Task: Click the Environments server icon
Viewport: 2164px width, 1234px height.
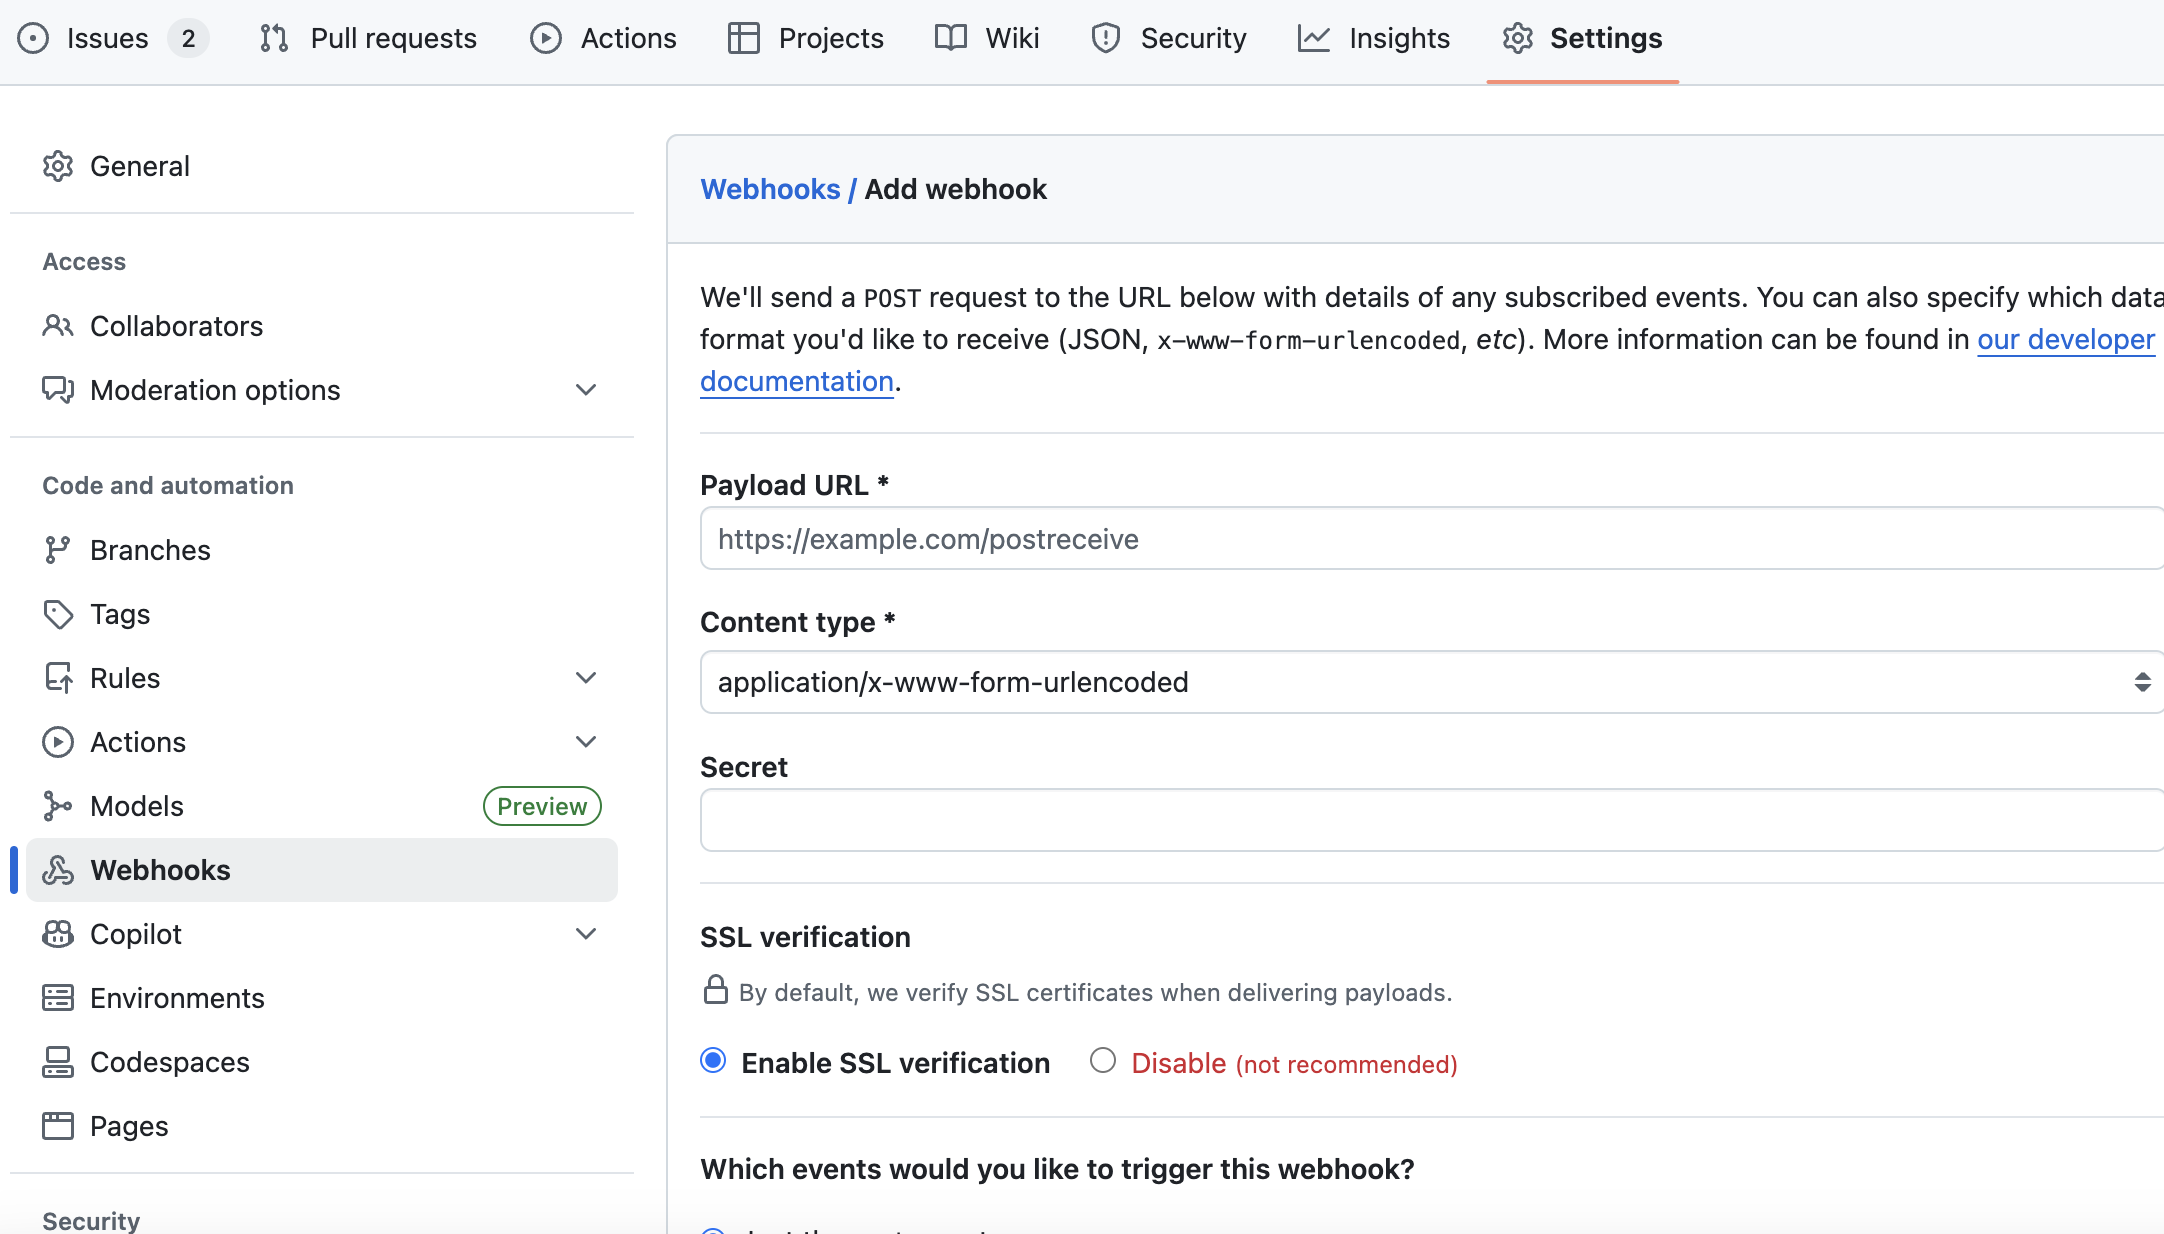Action: (58, 998)
